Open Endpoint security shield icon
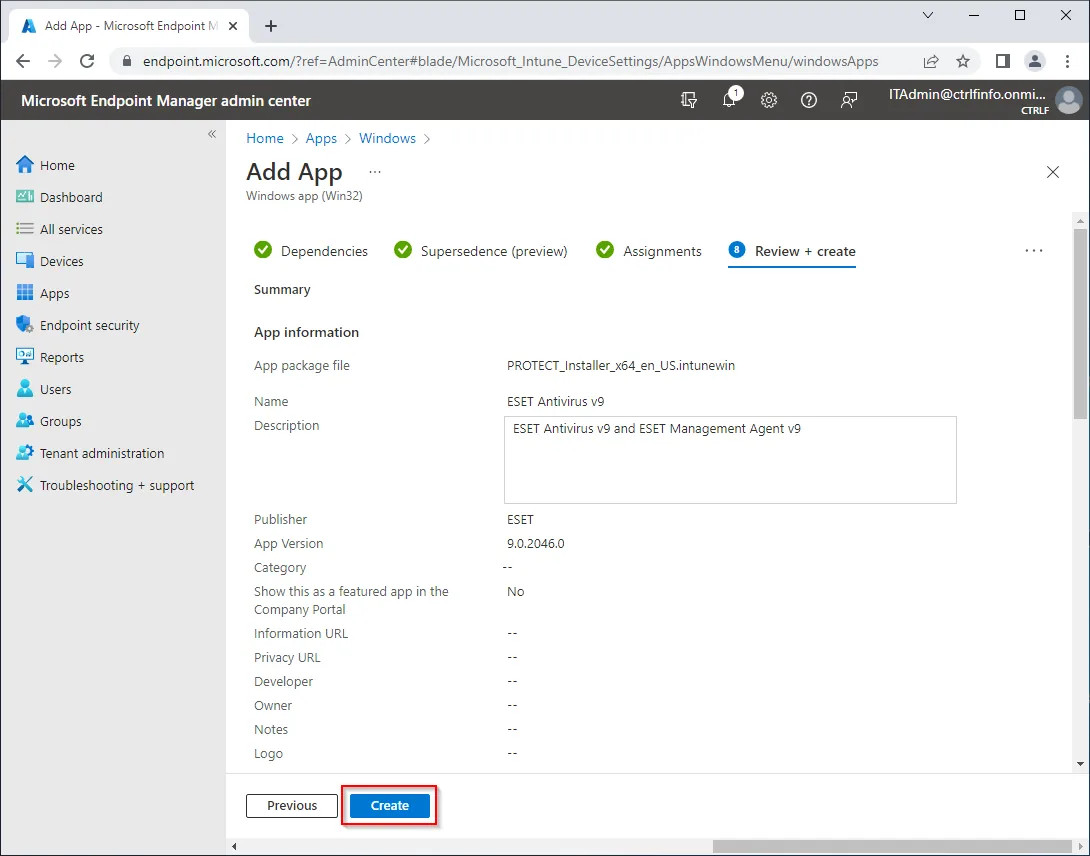This screenshot has height=856, width=1090. (x=24, y=325)
